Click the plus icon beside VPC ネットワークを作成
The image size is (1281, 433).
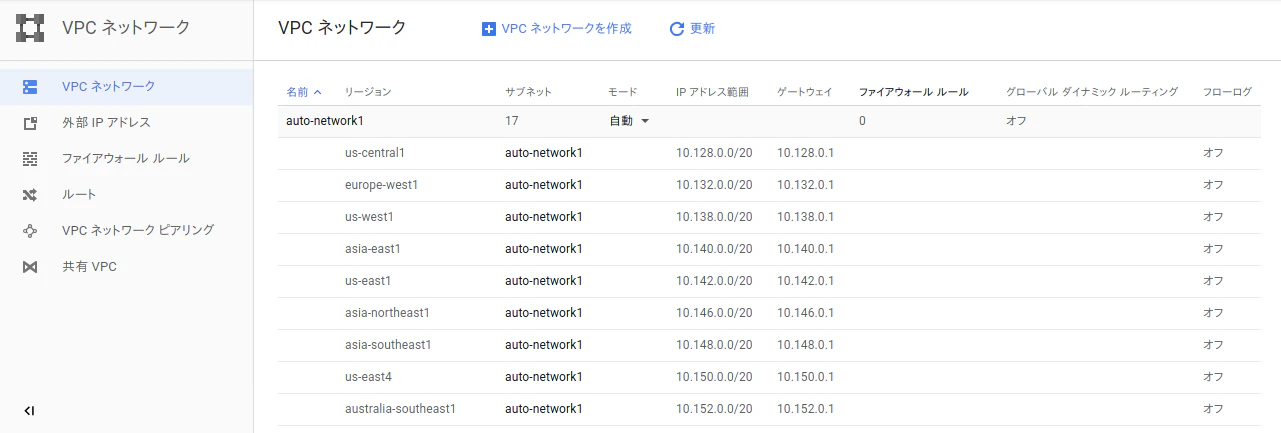(489, 29)
